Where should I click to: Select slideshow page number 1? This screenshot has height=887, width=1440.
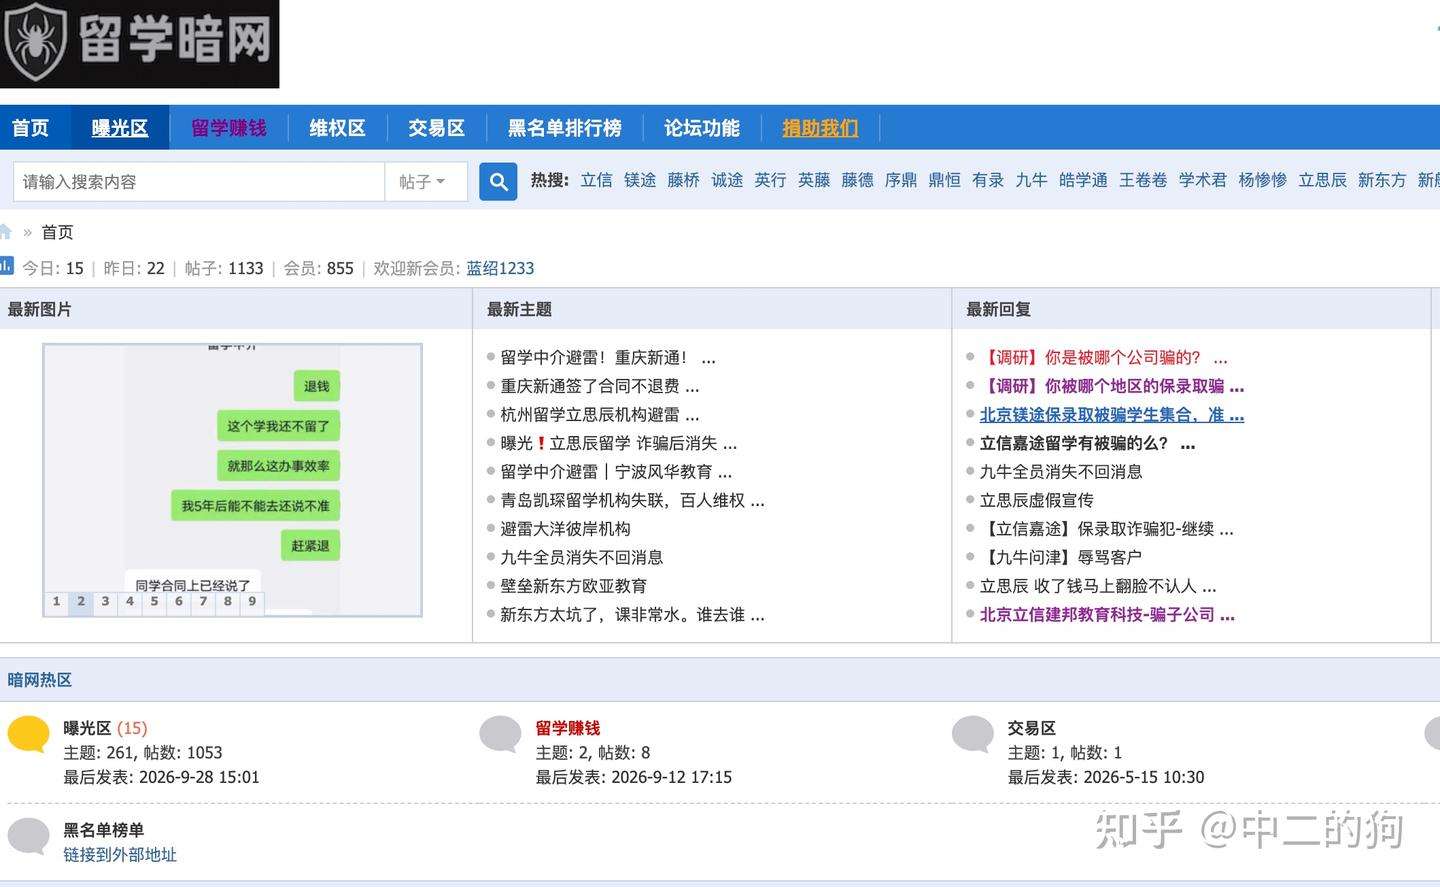click(56, 602)
